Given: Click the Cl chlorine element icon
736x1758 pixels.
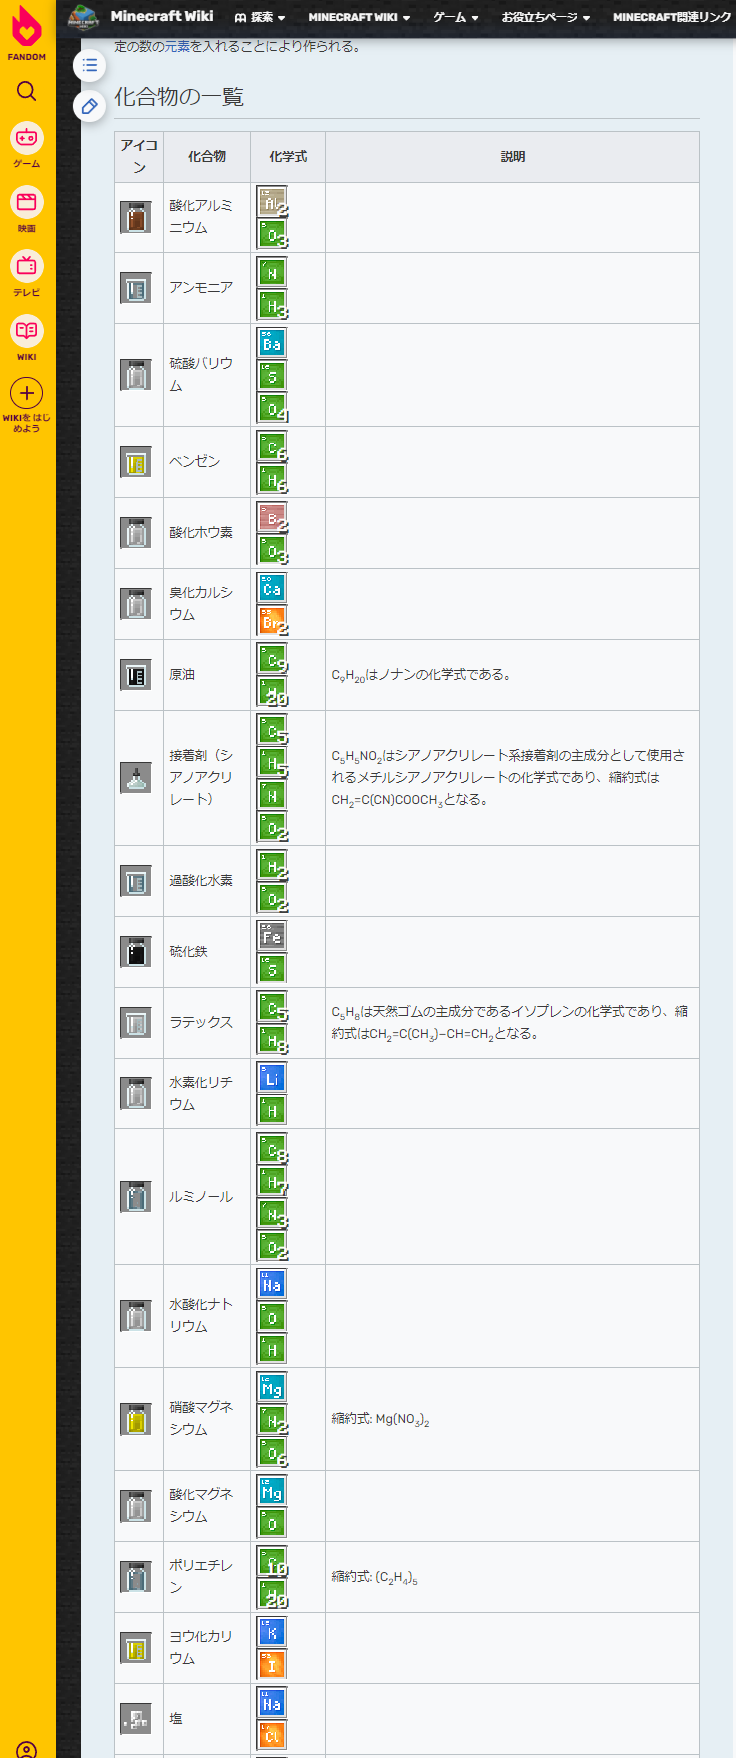Looking at the screenshot, I should pos(272,1735).
